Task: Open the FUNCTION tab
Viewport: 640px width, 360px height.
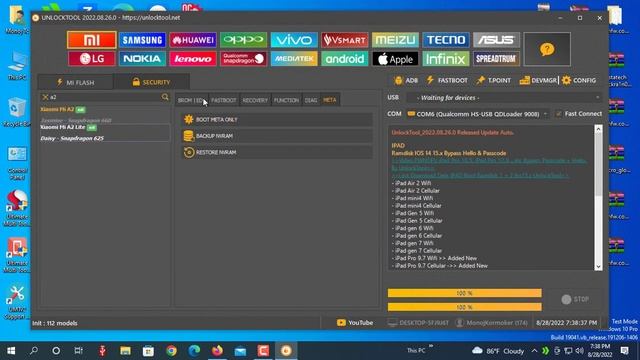Action: tap(287, 100)
